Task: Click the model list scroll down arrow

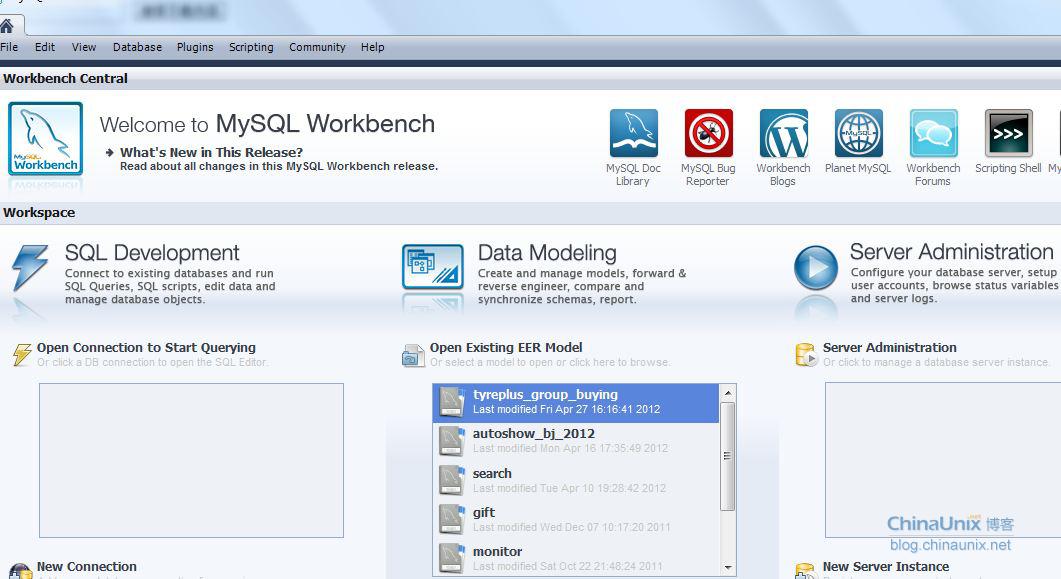Action: point(728,568)
